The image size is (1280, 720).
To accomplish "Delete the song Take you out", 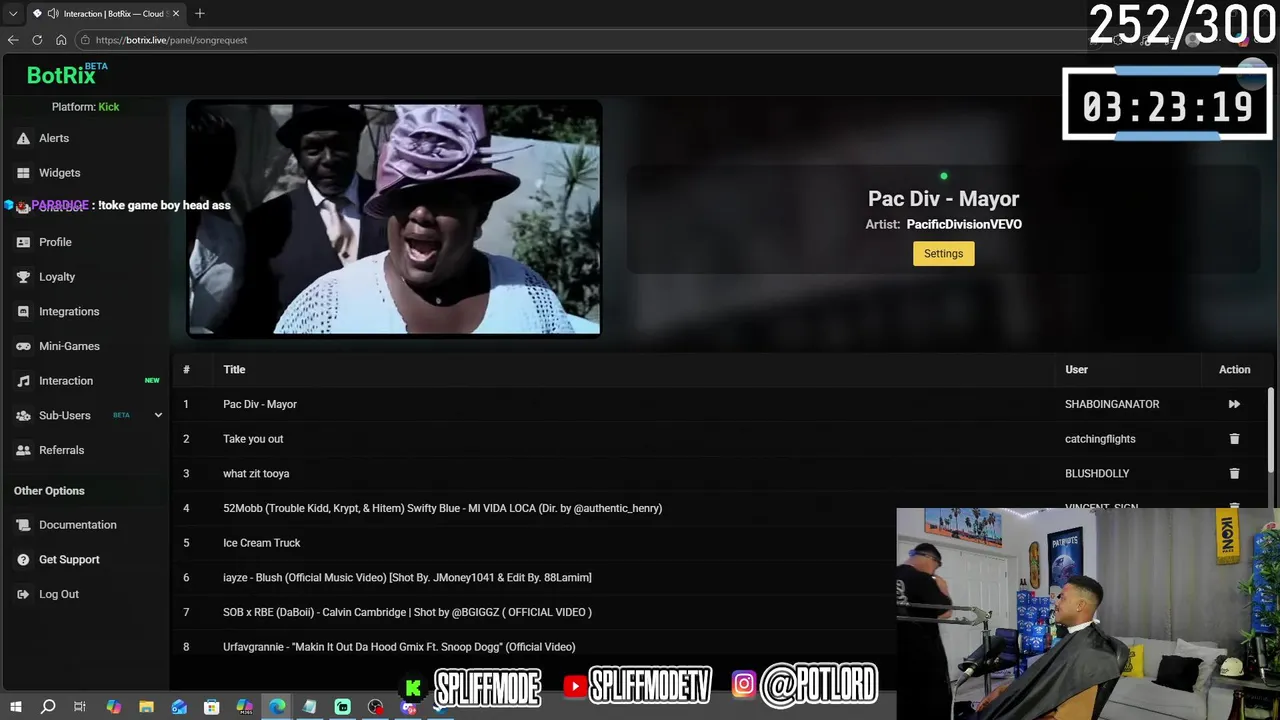I will tap(1234, 439).
